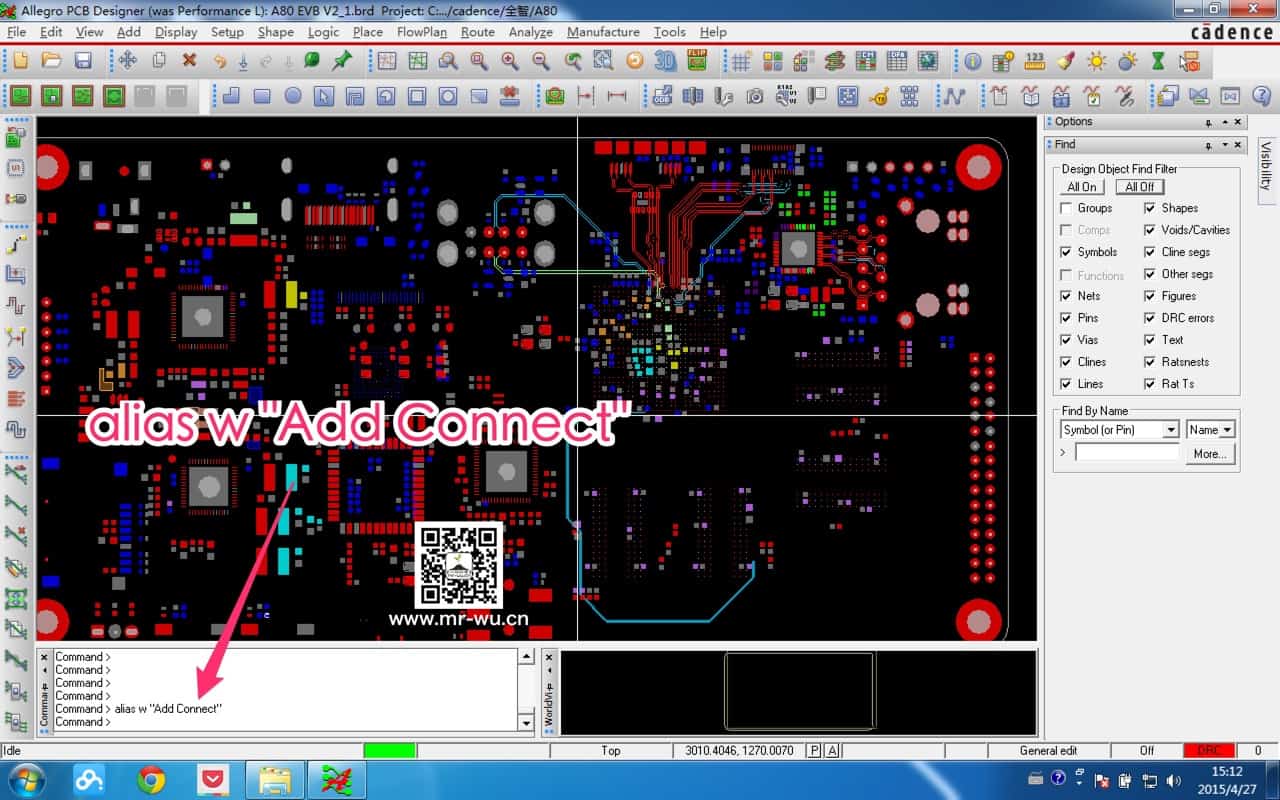Click the Save file toolbar icon

coord(83,61)
